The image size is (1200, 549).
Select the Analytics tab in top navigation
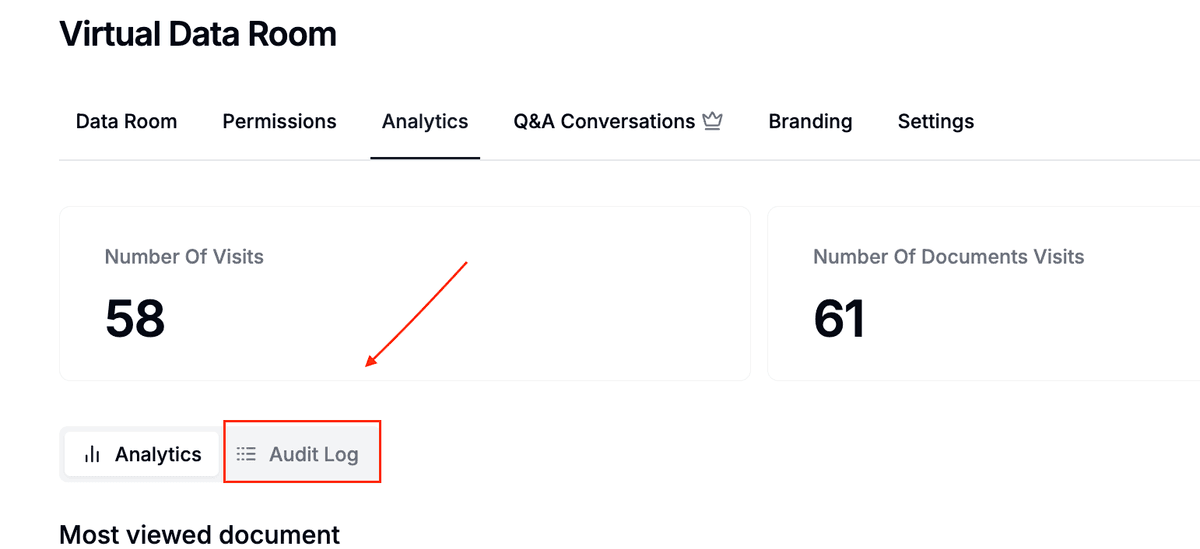(425, 121)
